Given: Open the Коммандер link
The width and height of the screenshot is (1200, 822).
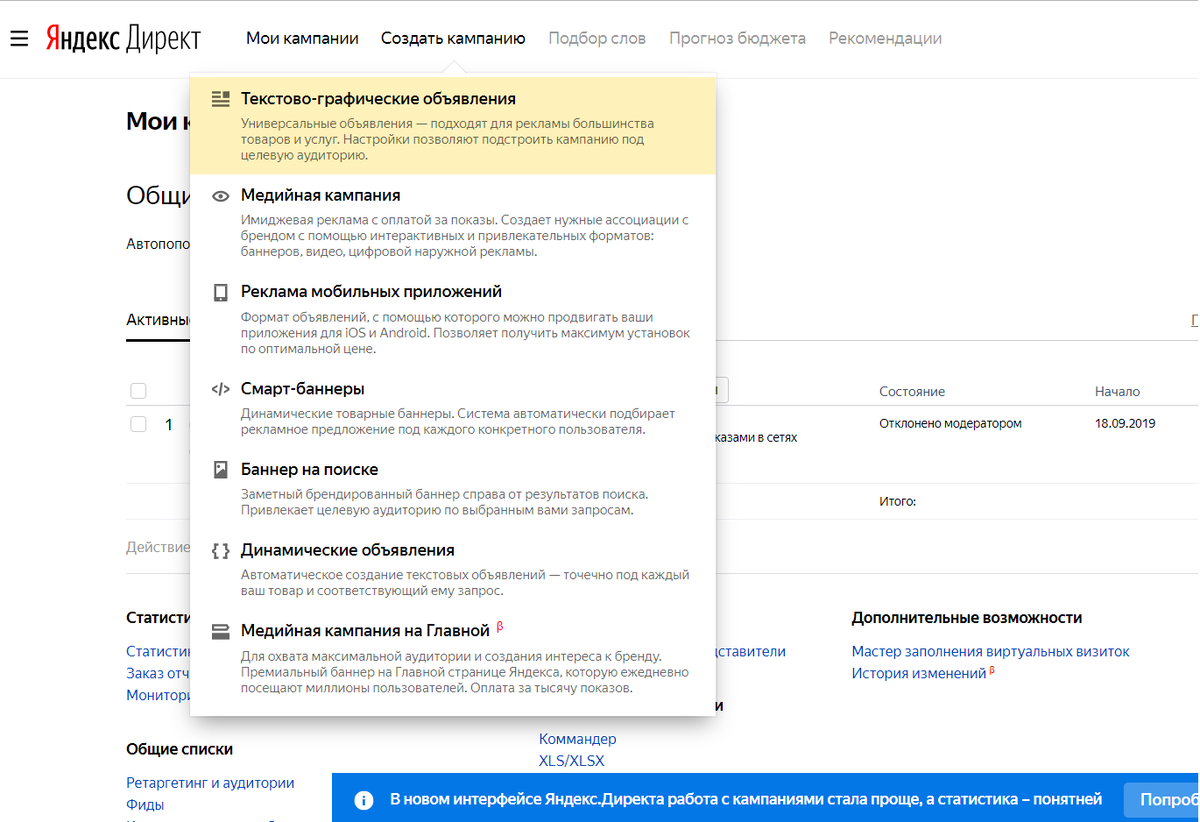Looking at the screenshot, I should (578, 739).
